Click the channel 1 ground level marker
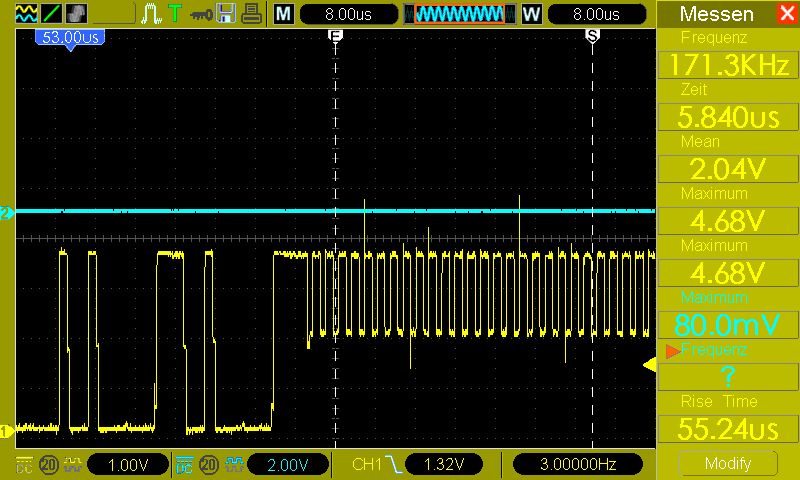The image size is (800, 480). (7, 432)
